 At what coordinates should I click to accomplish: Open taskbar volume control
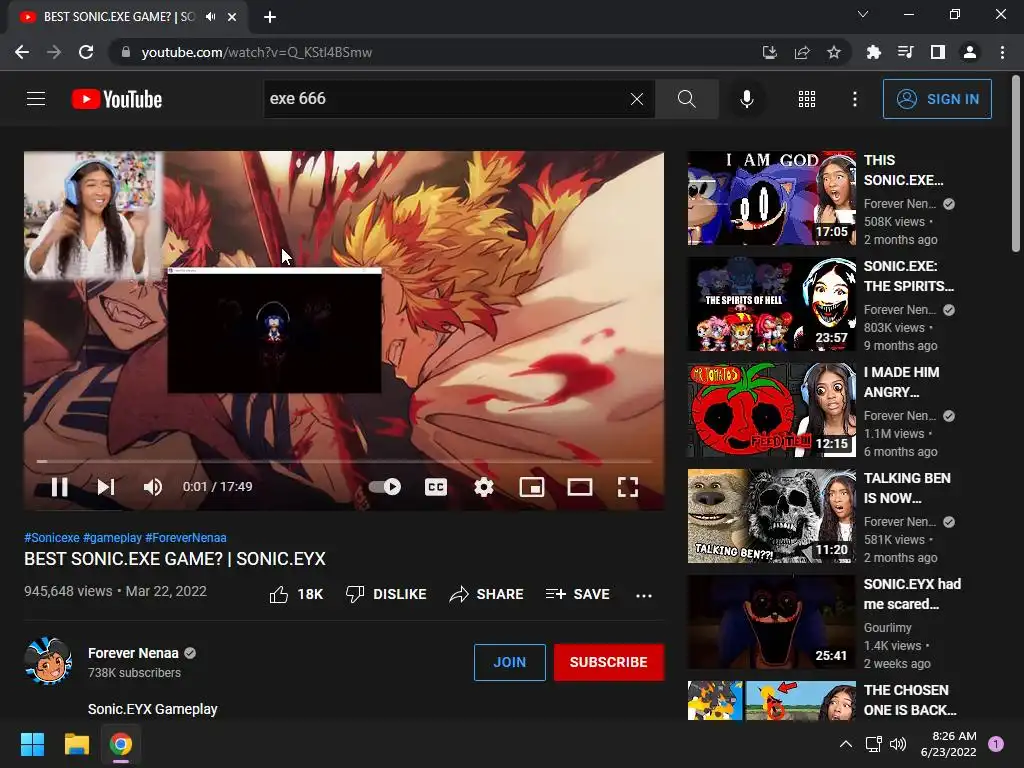(898, 744)
